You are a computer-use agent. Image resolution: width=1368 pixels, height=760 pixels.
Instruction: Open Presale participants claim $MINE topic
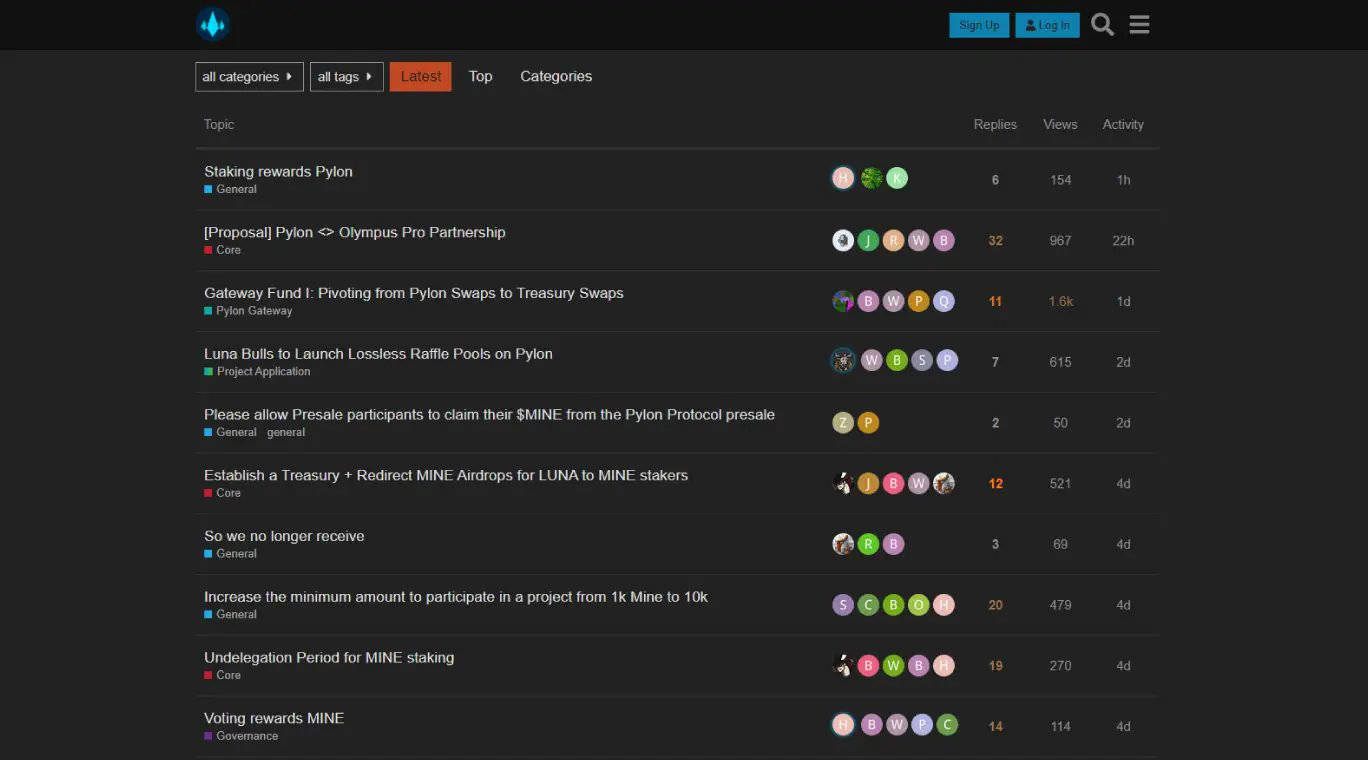click(x=489, y=415)
